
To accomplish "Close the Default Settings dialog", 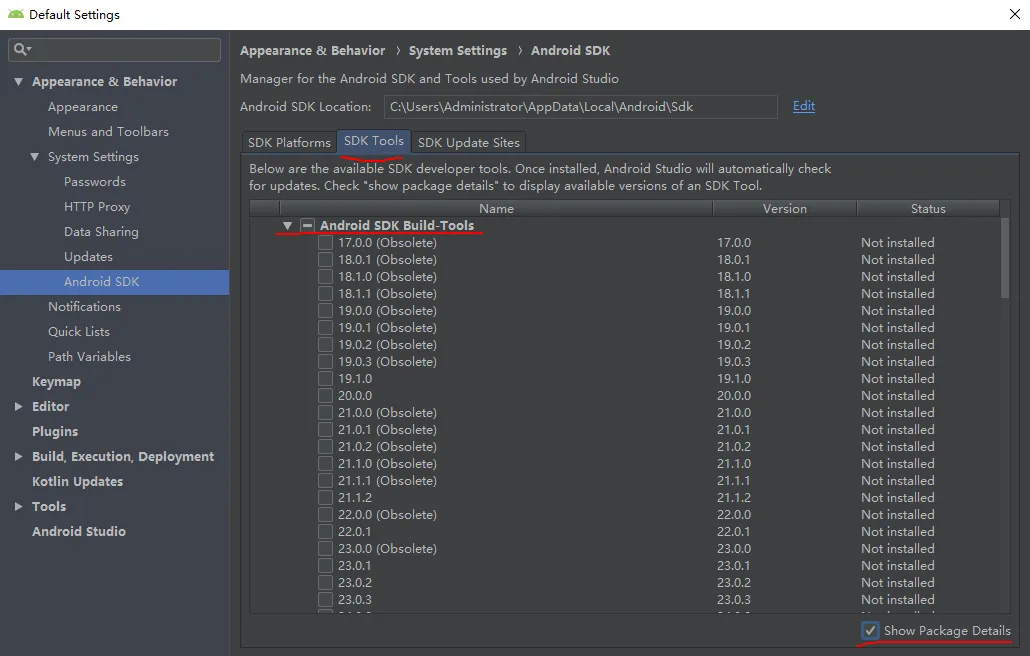I will pyautogui.click(x=1014, y=14).
